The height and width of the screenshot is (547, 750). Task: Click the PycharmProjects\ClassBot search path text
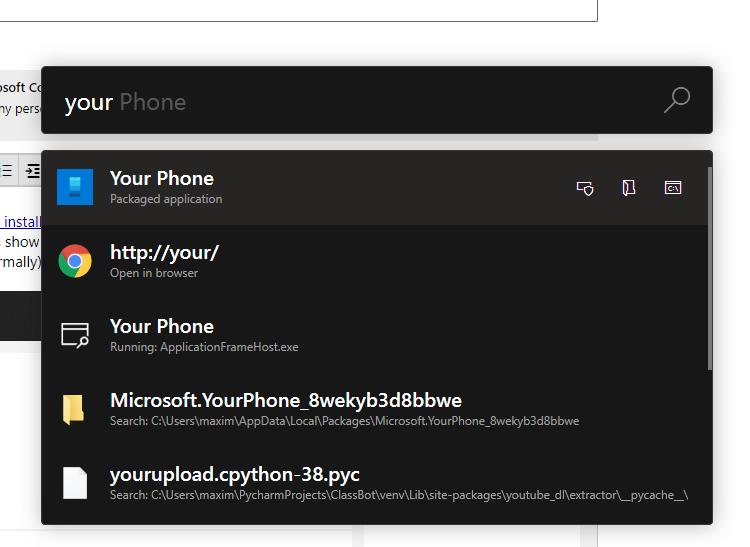[399, 495]
